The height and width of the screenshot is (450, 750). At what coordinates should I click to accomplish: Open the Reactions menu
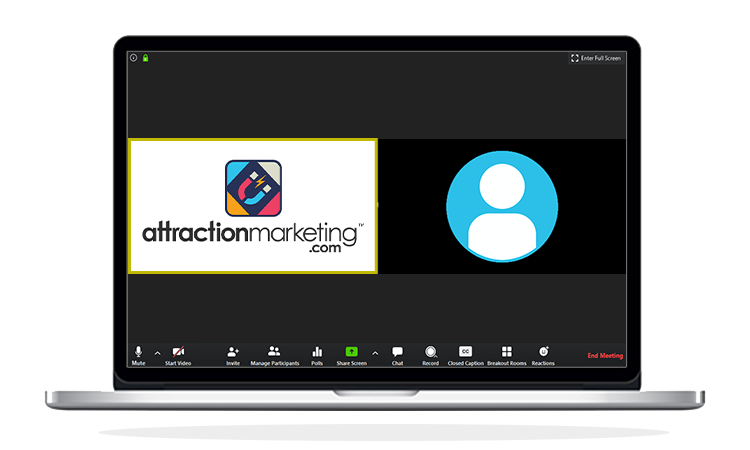pos(543,355)
